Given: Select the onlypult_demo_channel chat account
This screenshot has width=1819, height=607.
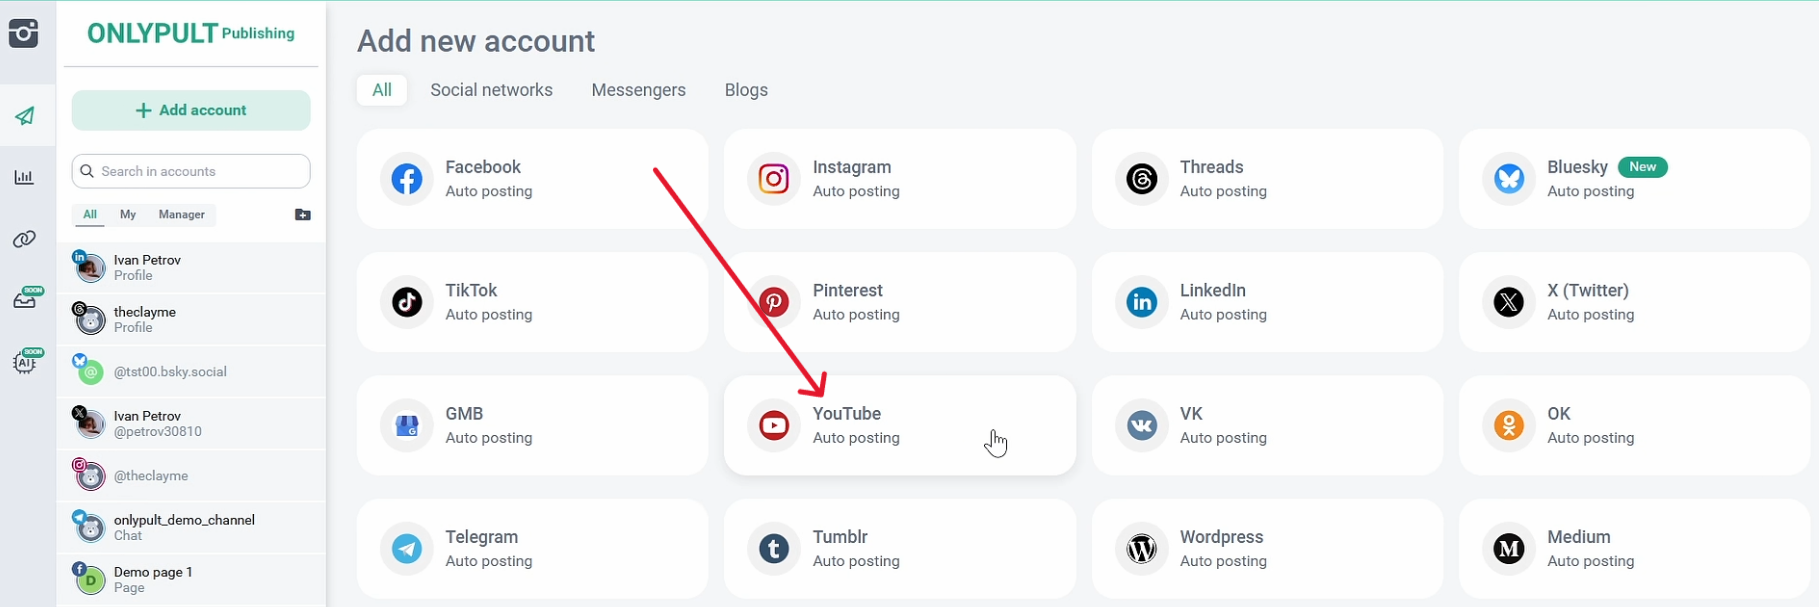Looking at the screenshot, I should click(184, 527).
